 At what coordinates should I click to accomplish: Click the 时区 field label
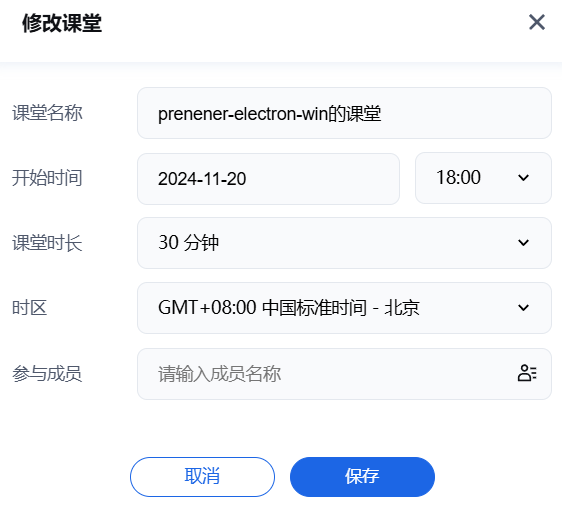(29, 308)
